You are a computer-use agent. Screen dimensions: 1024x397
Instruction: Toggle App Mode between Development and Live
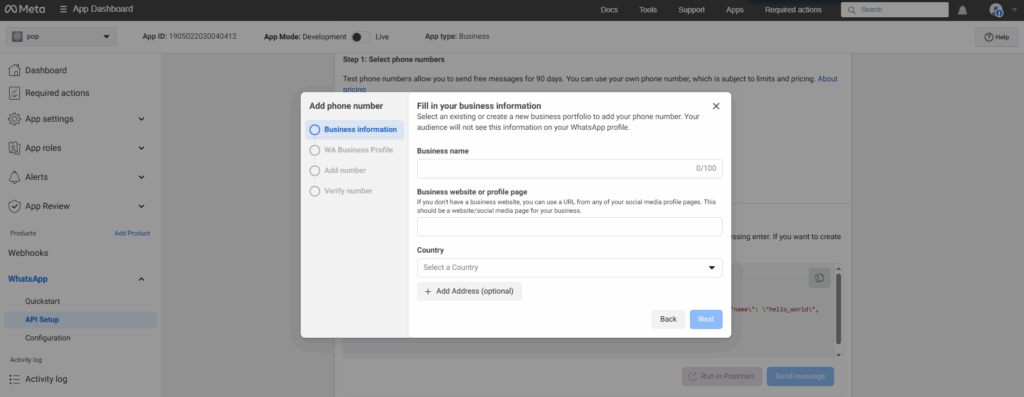pyautogui.click(x=360, y=37)
